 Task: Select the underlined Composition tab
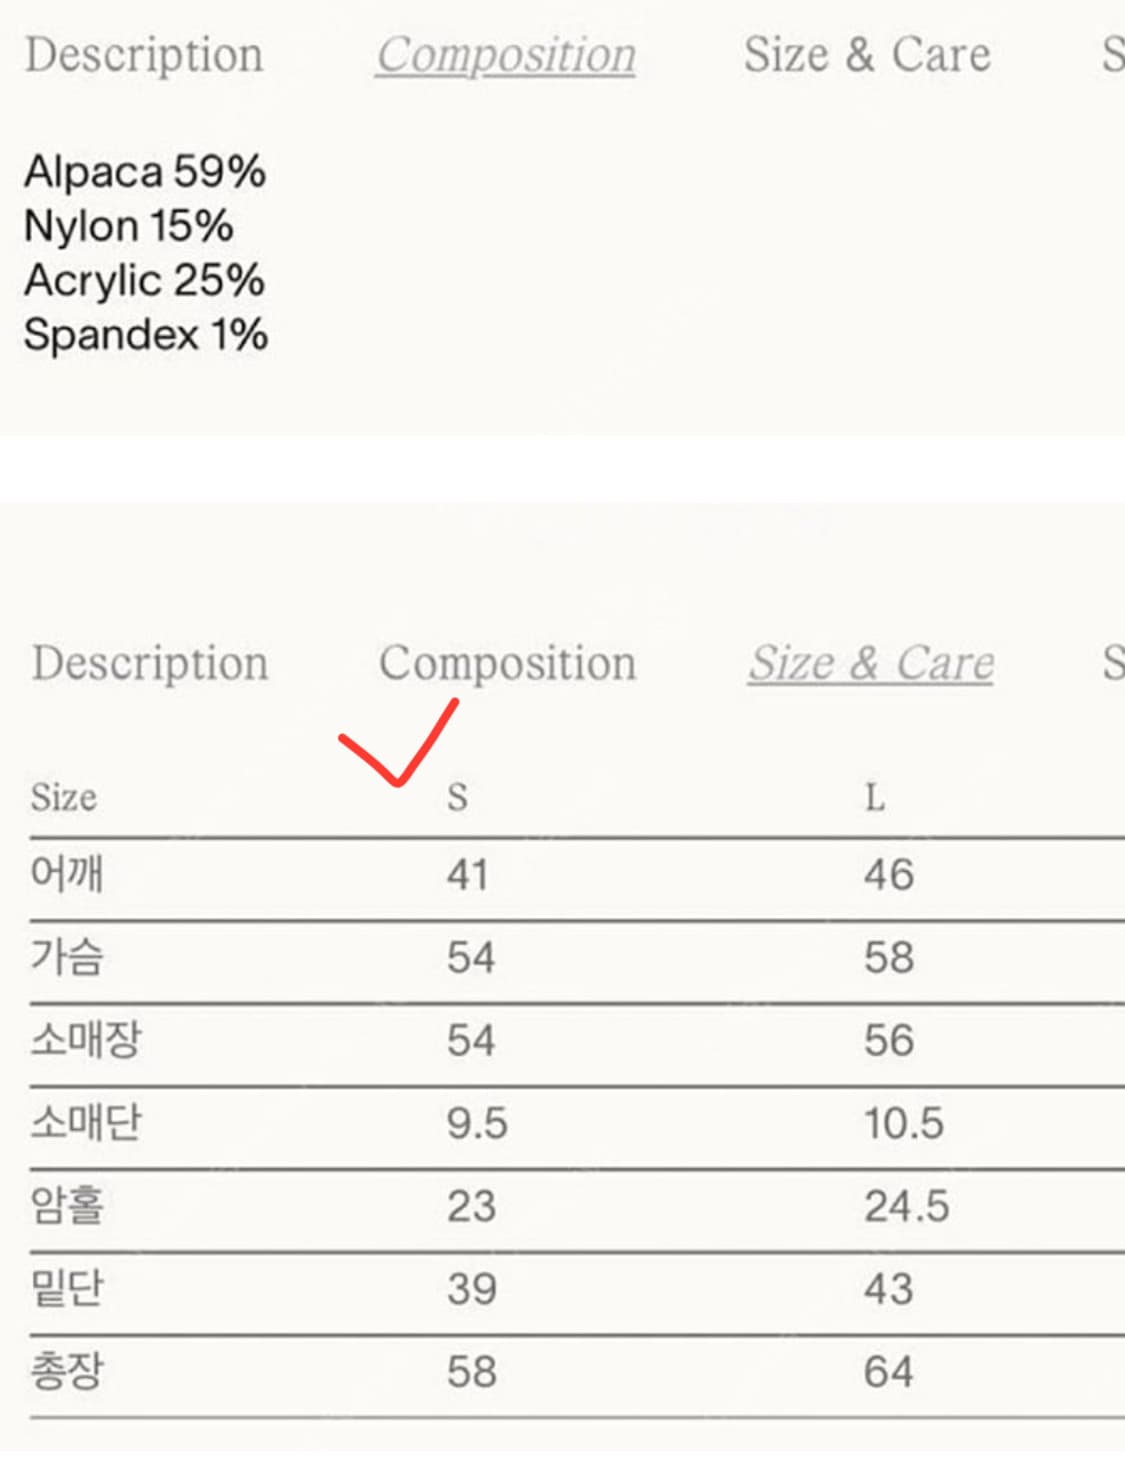[504, 55]
